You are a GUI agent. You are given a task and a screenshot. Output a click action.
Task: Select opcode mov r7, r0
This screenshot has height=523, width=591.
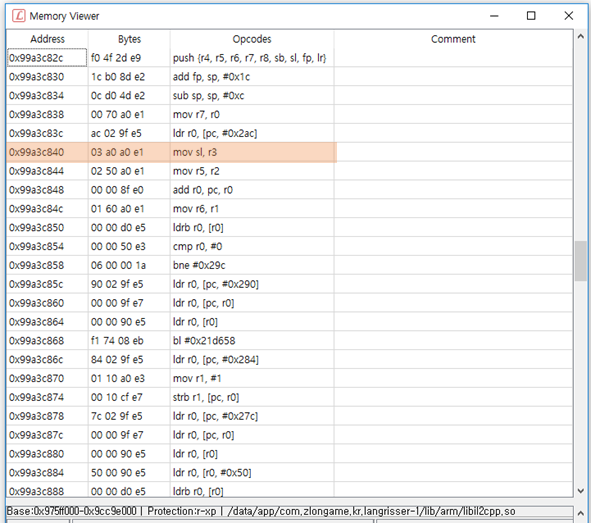[196, 115]
